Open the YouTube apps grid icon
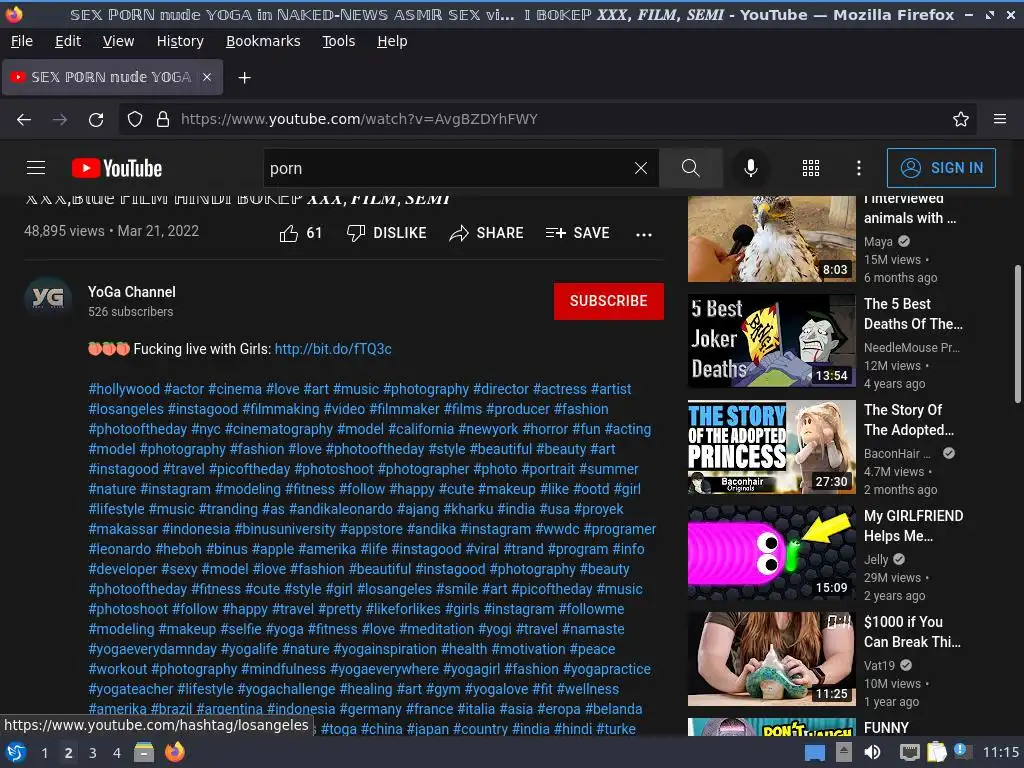This screenshot has width=1024, height=768. [x=810, y=168]
